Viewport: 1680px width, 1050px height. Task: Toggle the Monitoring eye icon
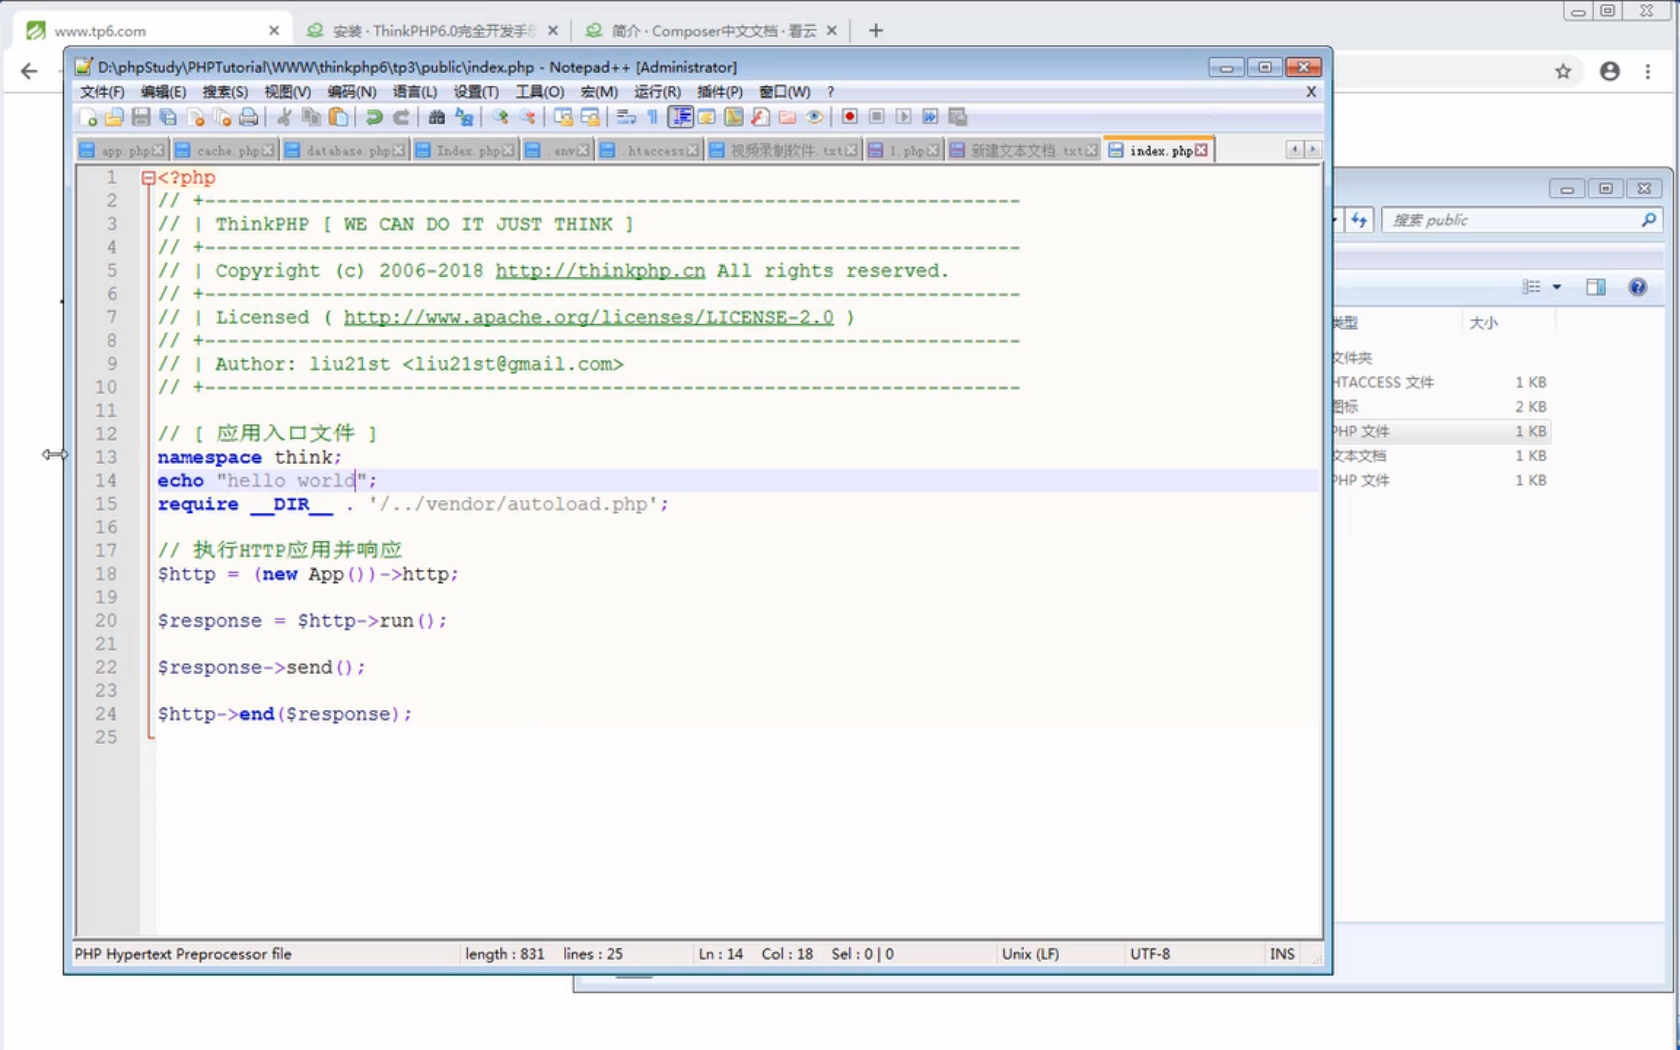tap(814, 117)
